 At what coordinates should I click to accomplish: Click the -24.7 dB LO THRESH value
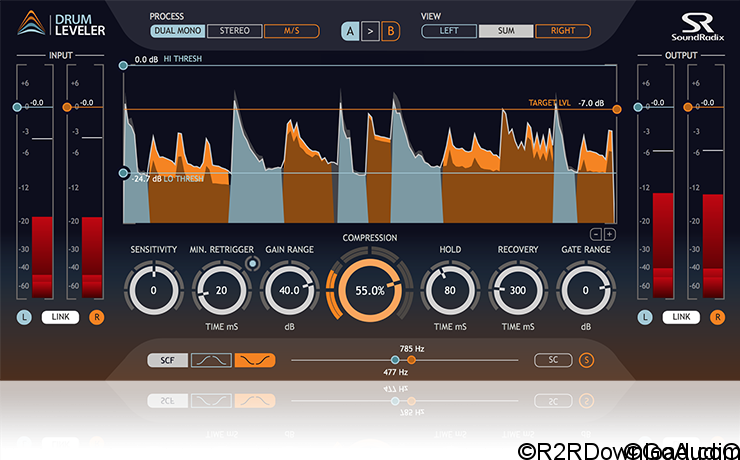pyautogui.click(x=147, y=179)
